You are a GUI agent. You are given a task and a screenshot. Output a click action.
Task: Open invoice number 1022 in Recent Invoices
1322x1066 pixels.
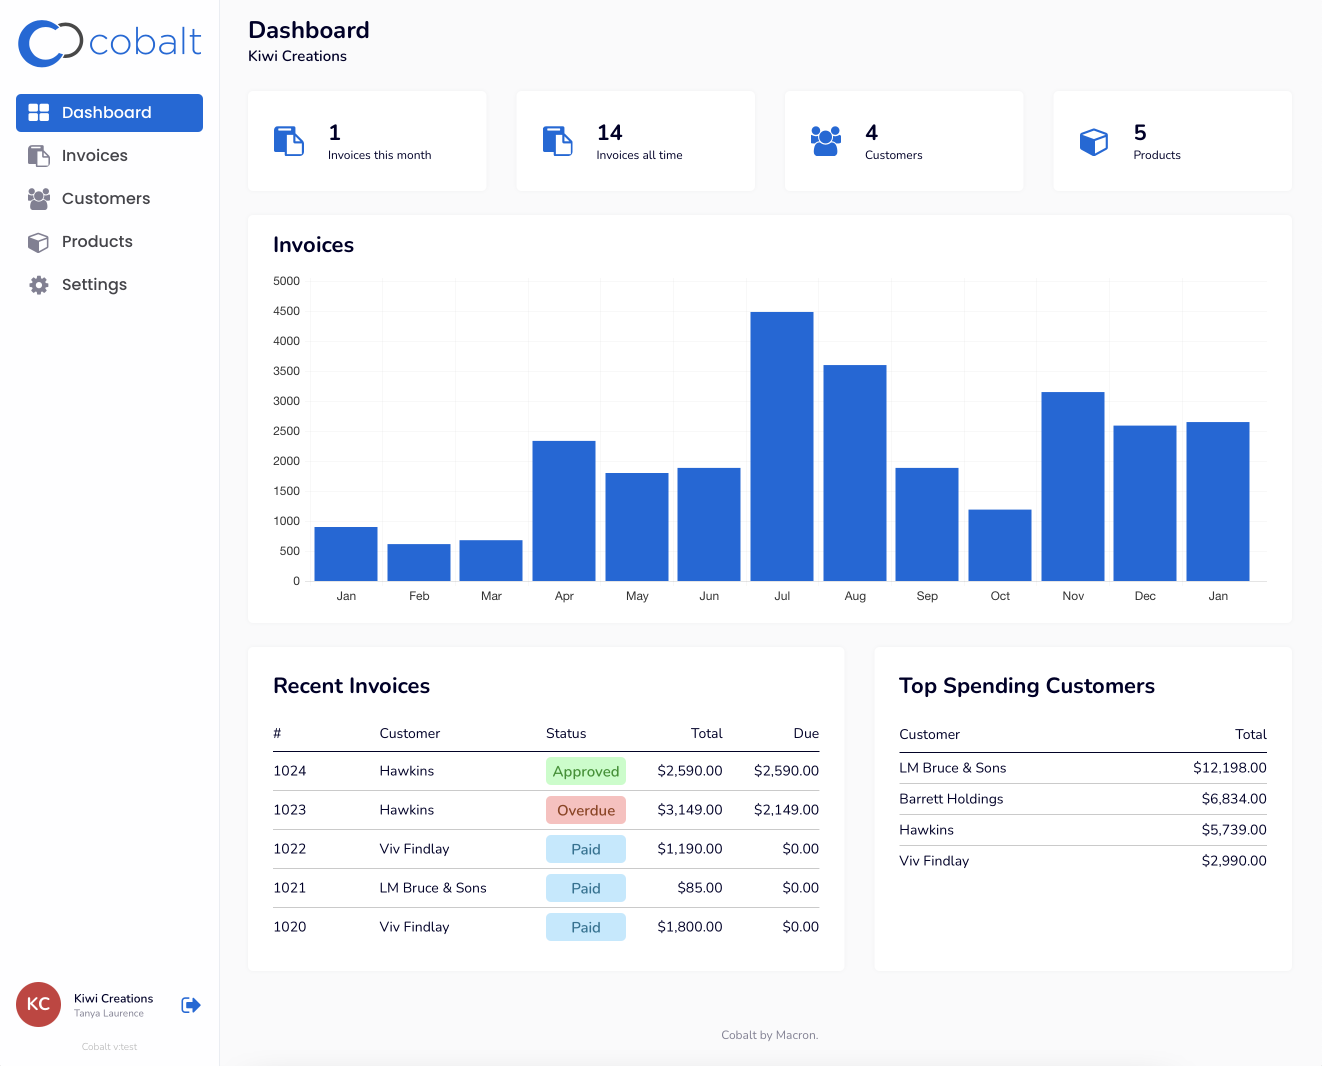pos(290,849)
